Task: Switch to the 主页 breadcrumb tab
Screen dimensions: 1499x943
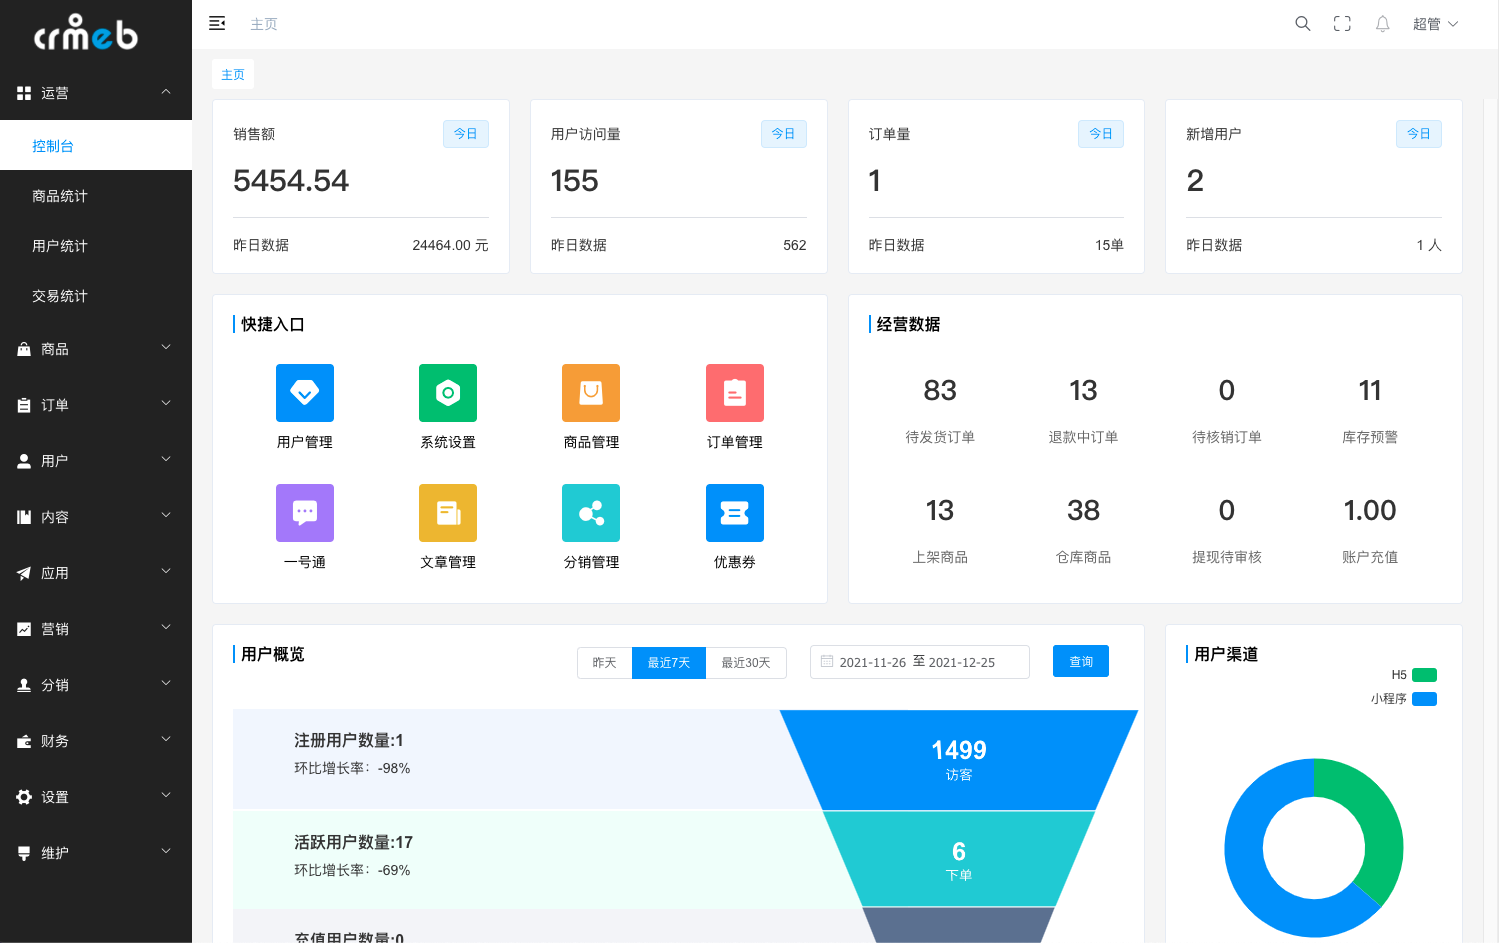Action: 232,73
